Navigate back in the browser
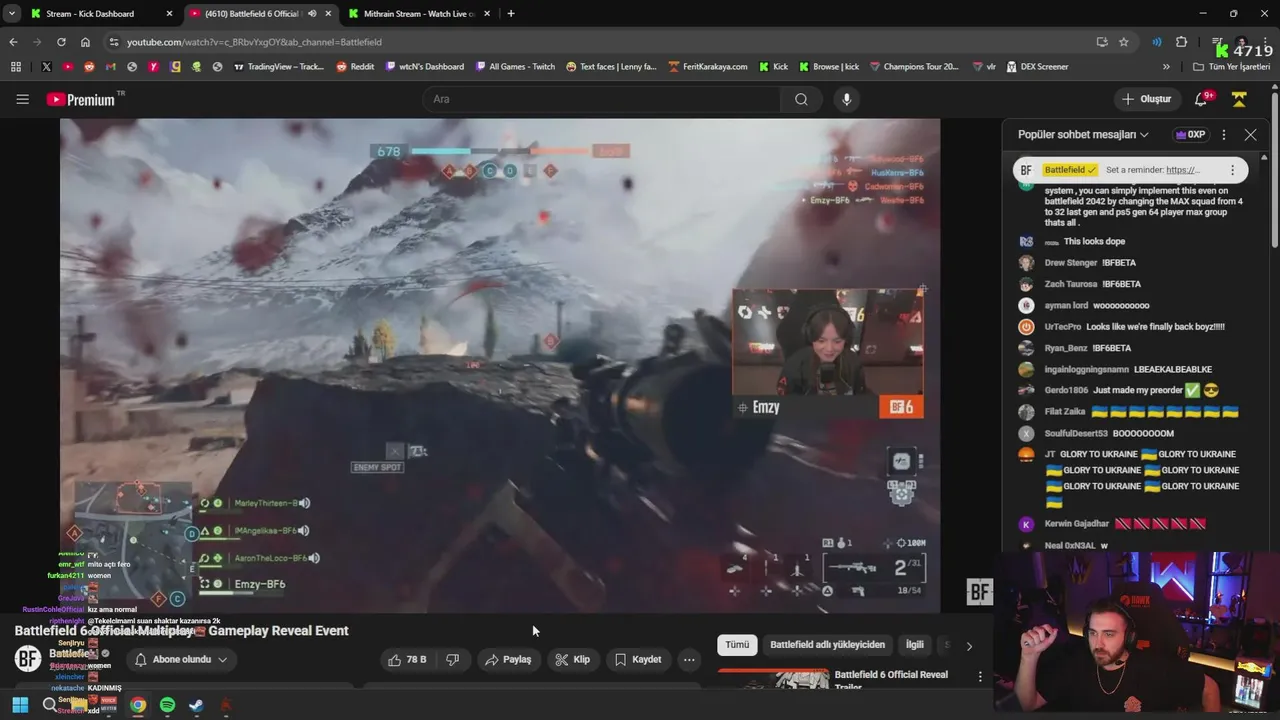Screen dimensions: 1280x720 (13, 42)
